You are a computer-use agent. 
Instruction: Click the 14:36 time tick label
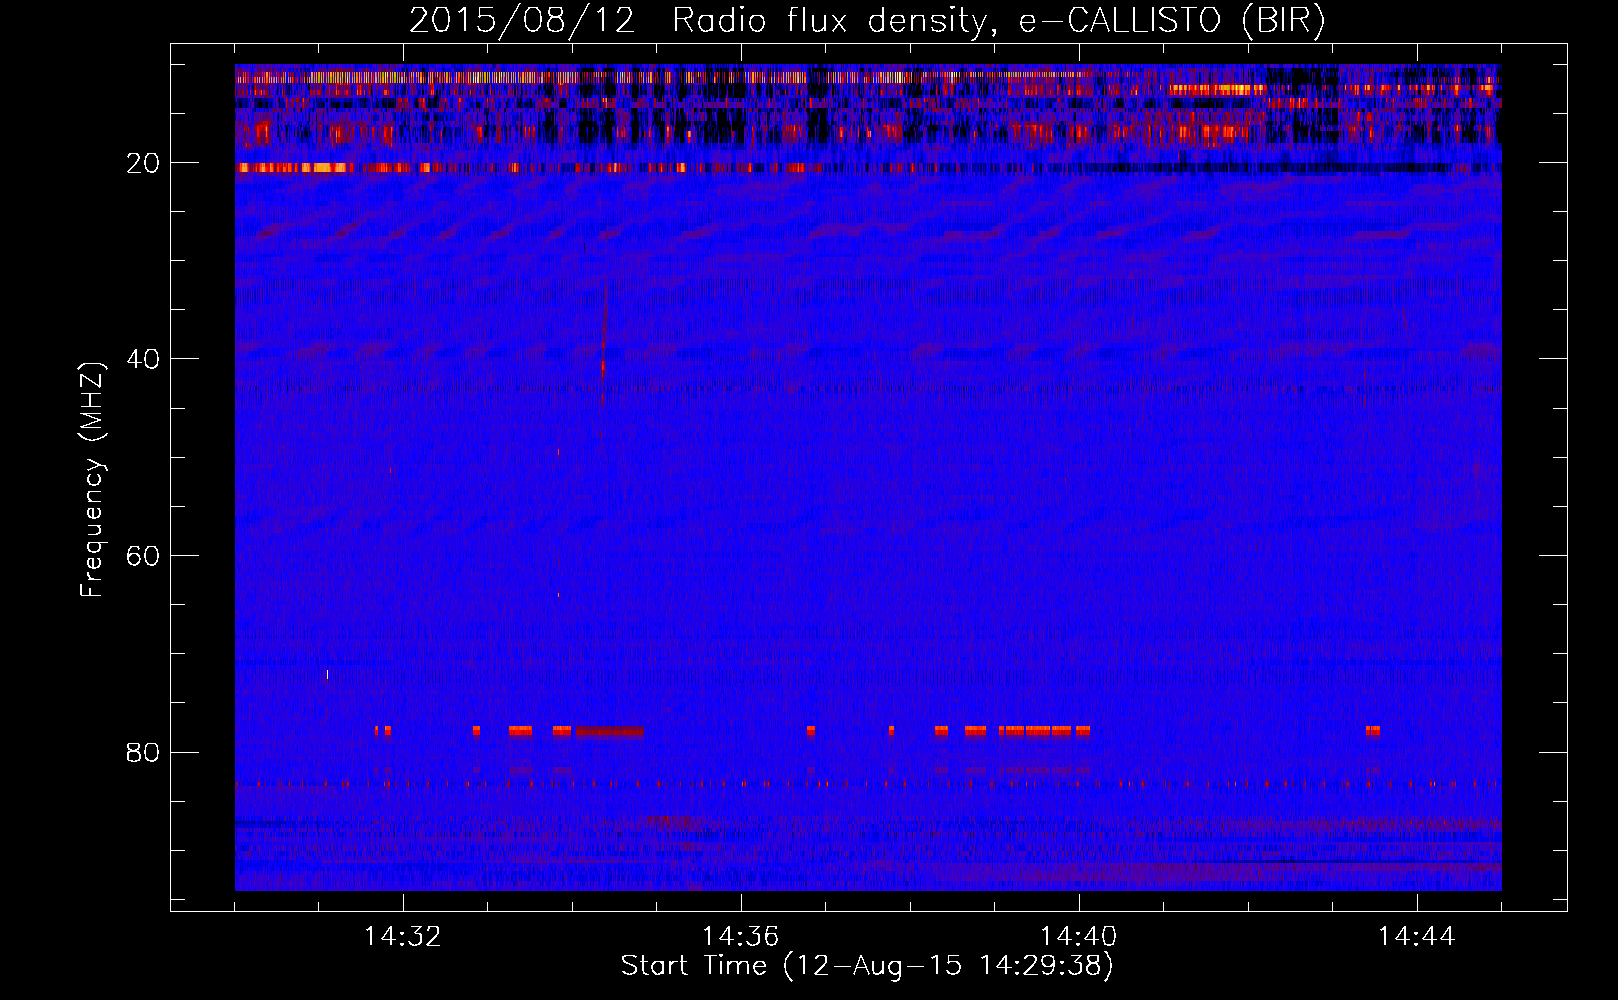pos(740,937)
